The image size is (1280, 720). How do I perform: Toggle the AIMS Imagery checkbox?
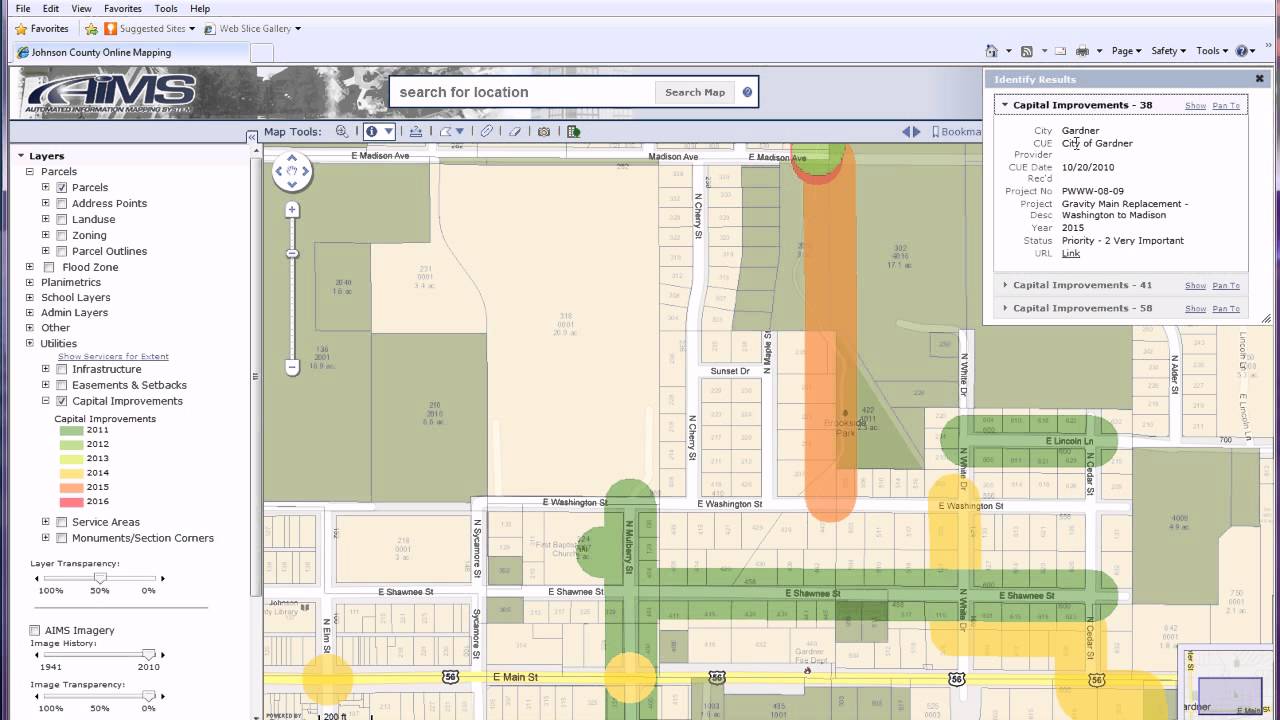(x=35, y=630)
